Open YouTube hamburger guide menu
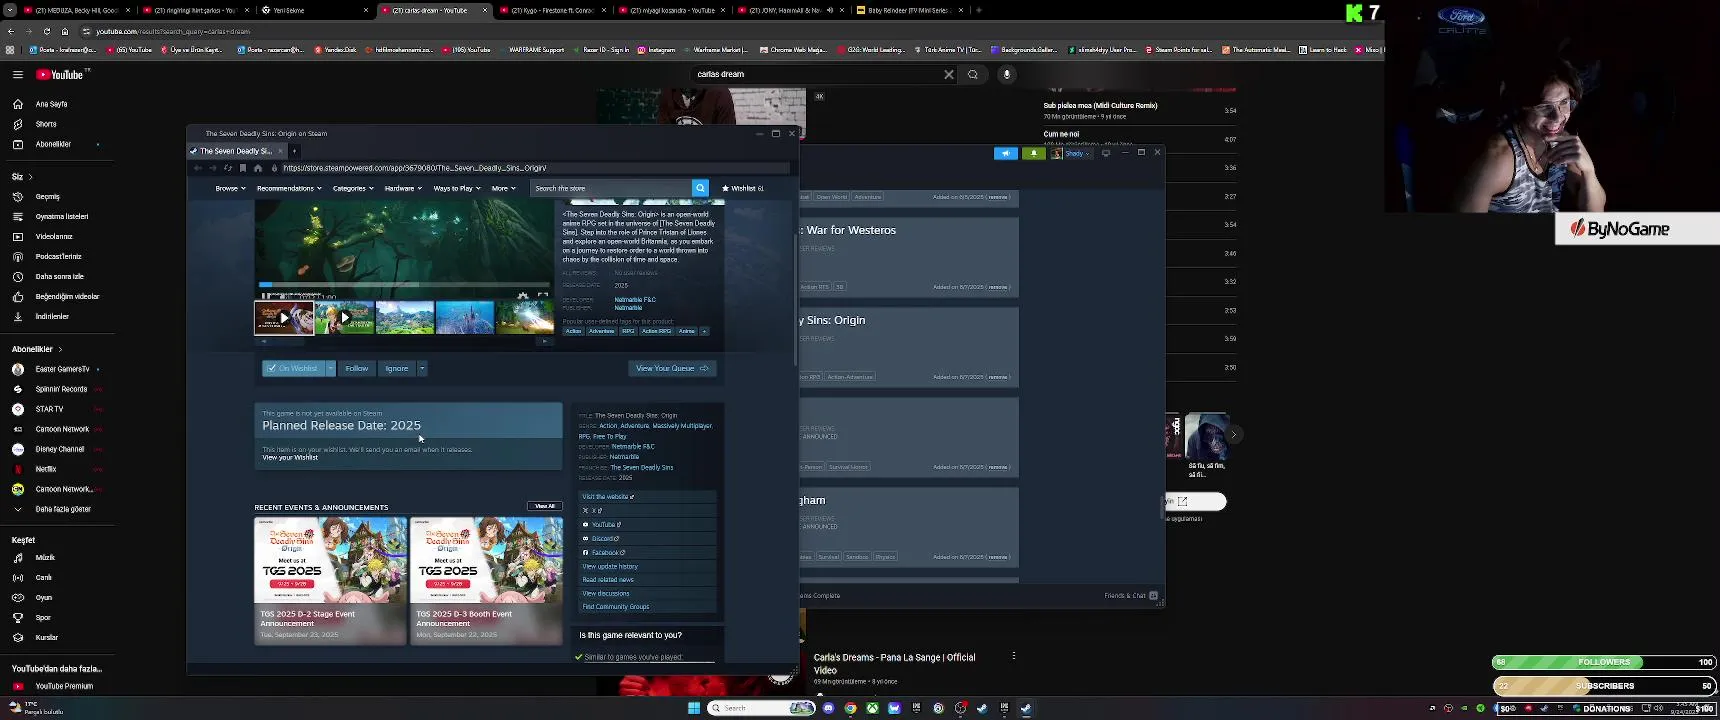Image resolution: width=1720 pixels, height=720 pixels. (x=18, y=74)
